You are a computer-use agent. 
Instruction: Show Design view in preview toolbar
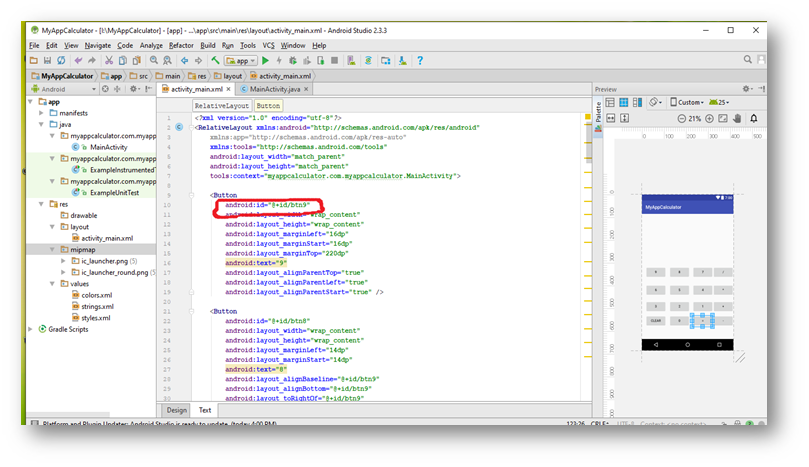(x=610, y=102)
